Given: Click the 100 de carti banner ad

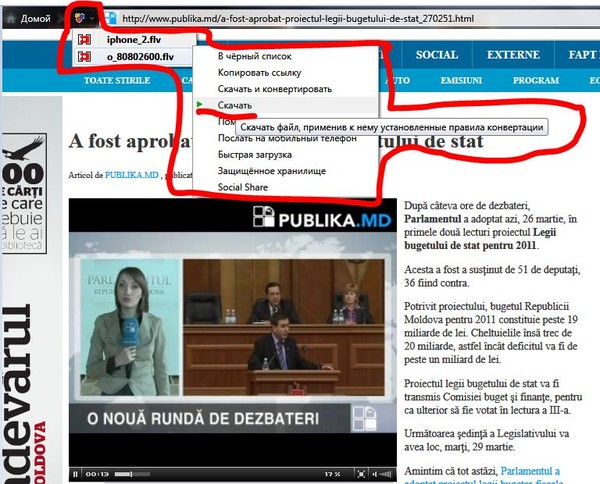Looking at the screenshot, I should point(24,193).
